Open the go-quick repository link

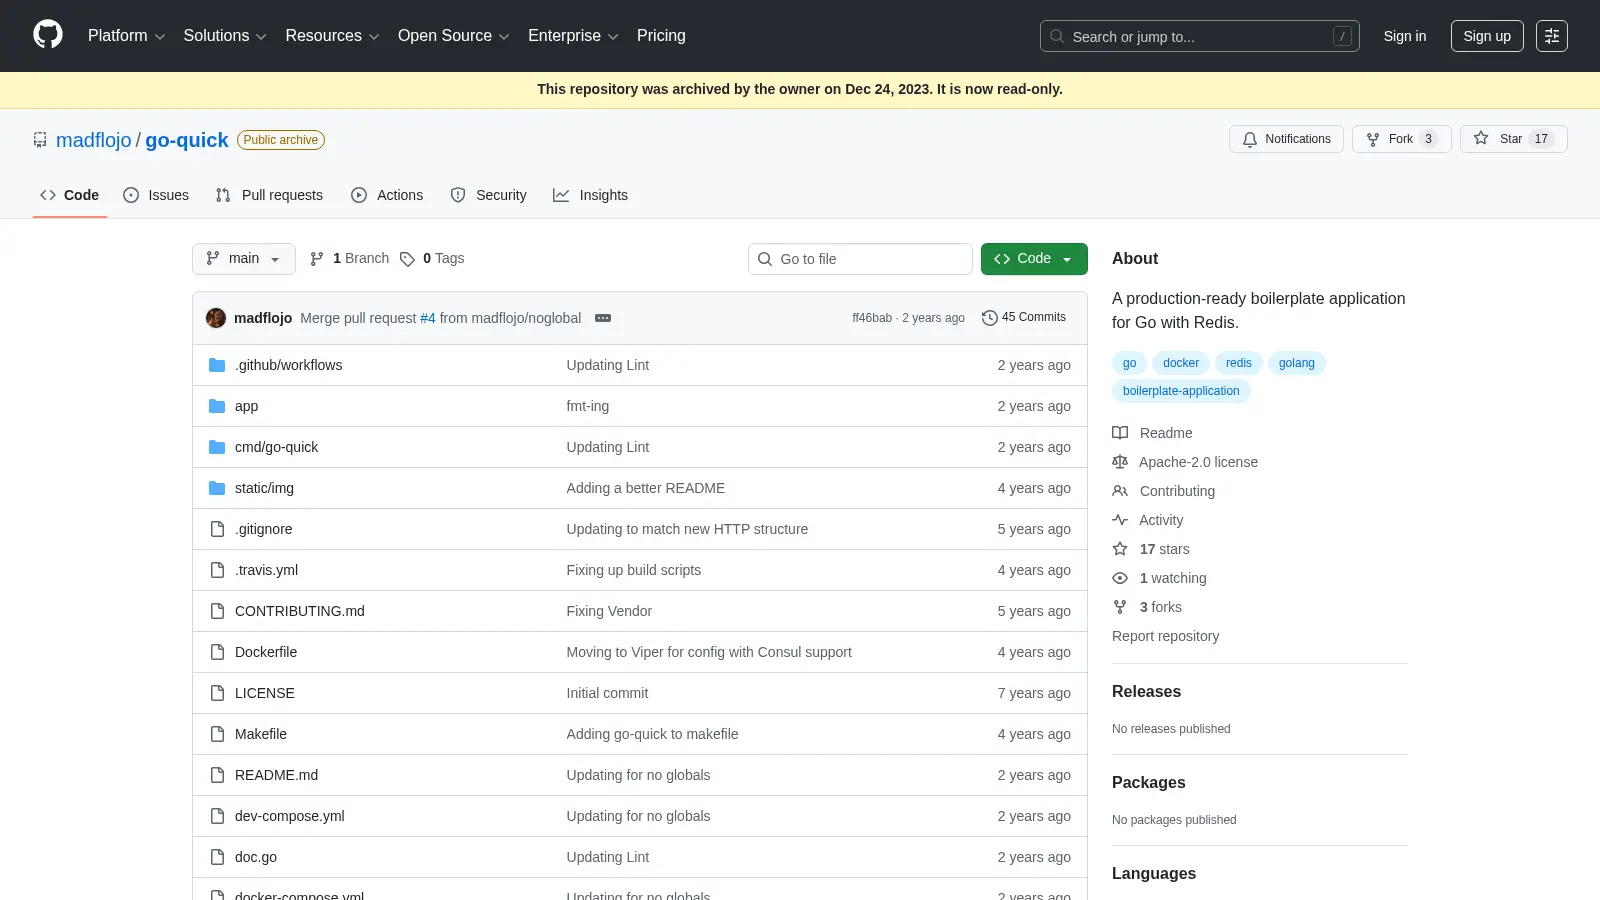click(x=187, y=140)
